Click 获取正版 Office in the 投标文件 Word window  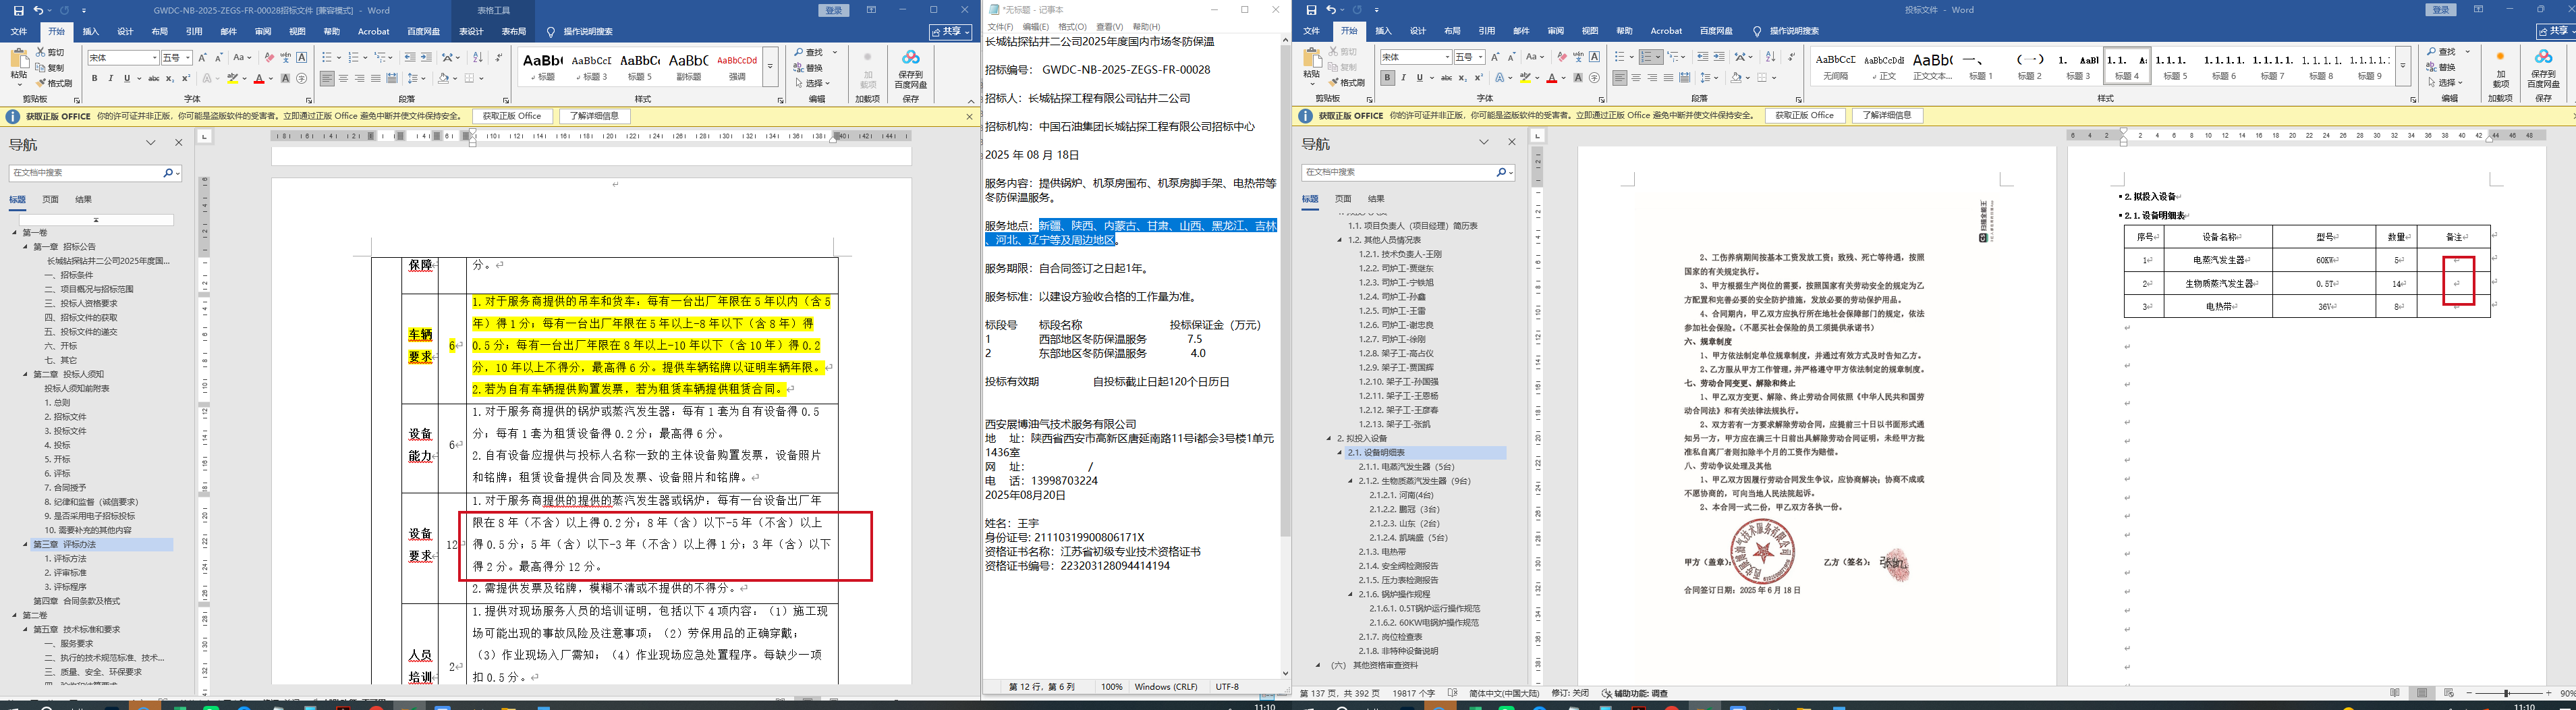pos(1805,116)
